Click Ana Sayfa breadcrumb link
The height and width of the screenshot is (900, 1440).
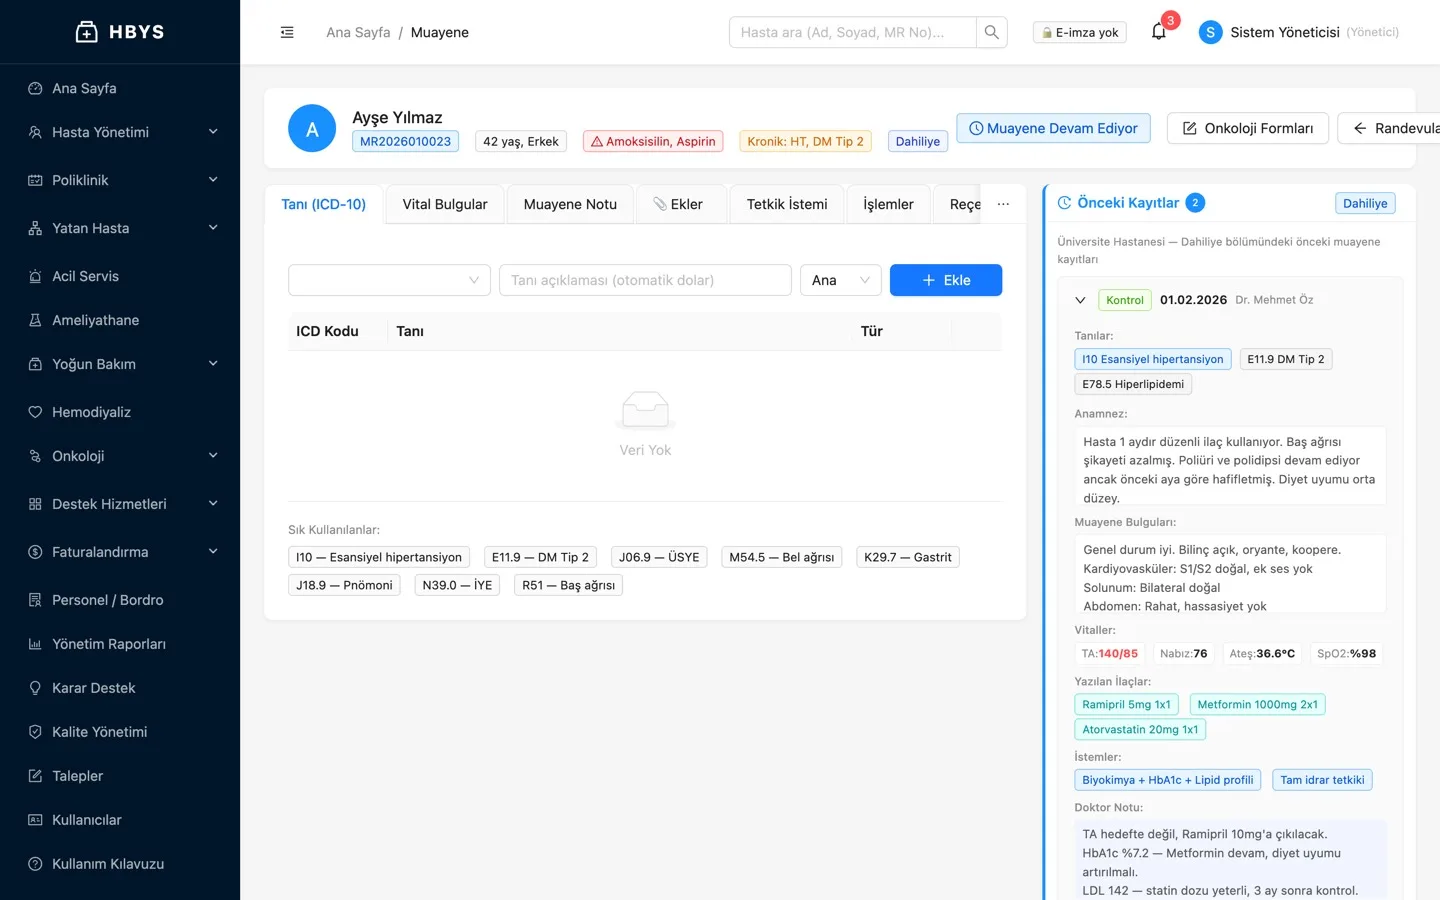click(358, 32)
